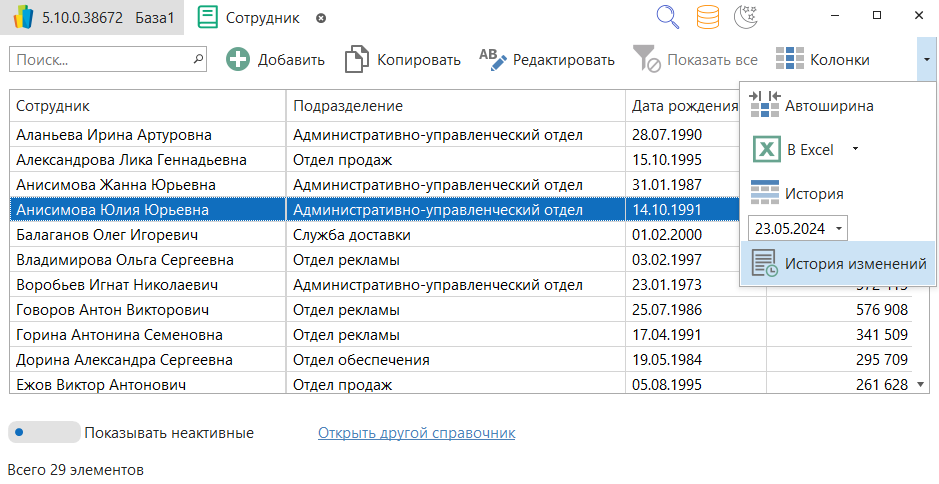Open the Колонки columns grid icon

[x=790, y=60]
